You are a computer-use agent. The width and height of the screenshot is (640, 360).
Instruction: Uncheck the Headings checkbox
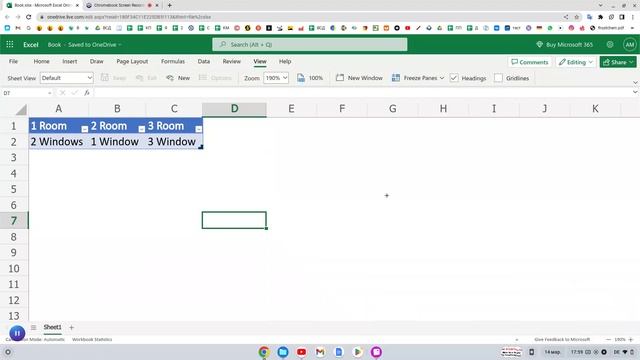coord(454,78)
